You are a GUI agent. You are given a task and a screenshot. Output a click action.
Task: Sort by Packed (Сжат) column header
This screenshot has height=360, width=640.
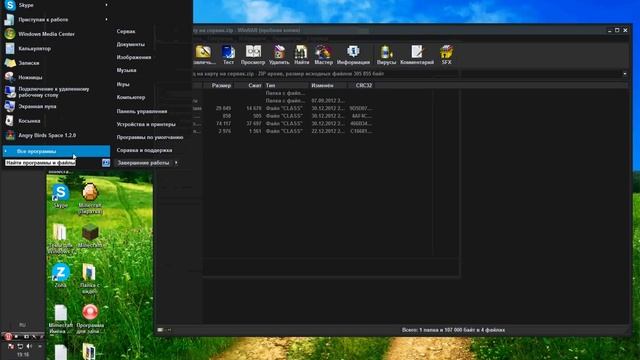tap(249, 85)
